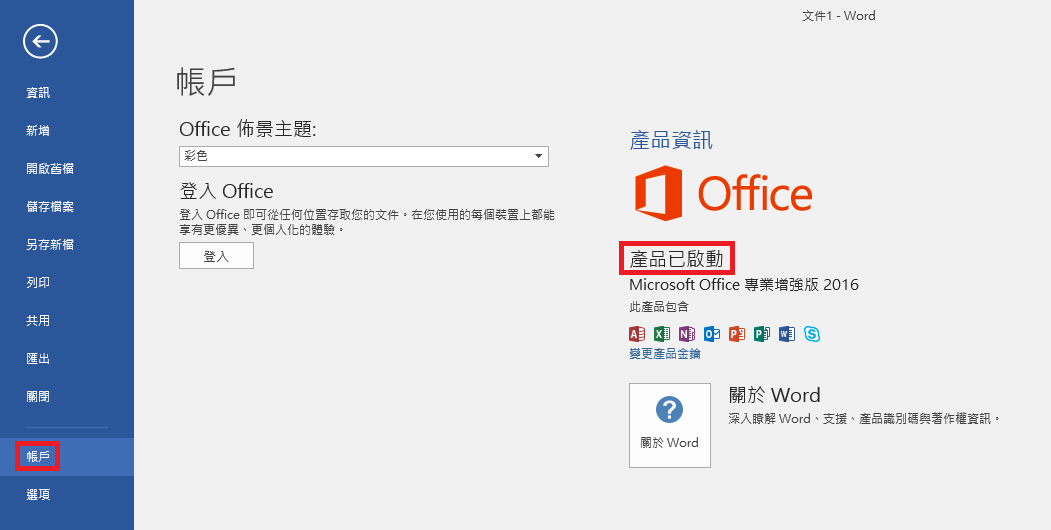Click the Skype for Business icon
This screenshot has height=530, width=1051.
coord(812,334)
